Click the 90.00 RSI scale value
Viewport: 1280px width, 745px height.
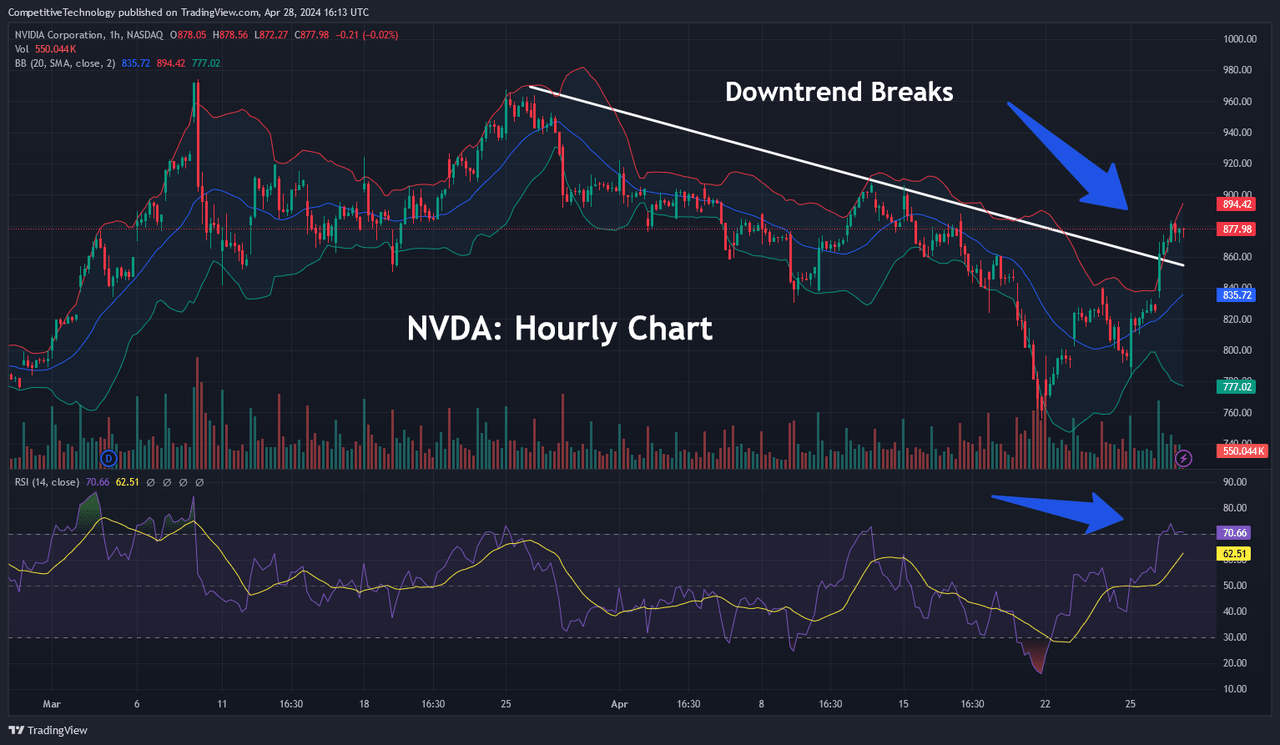click(x=1234, y=482)
